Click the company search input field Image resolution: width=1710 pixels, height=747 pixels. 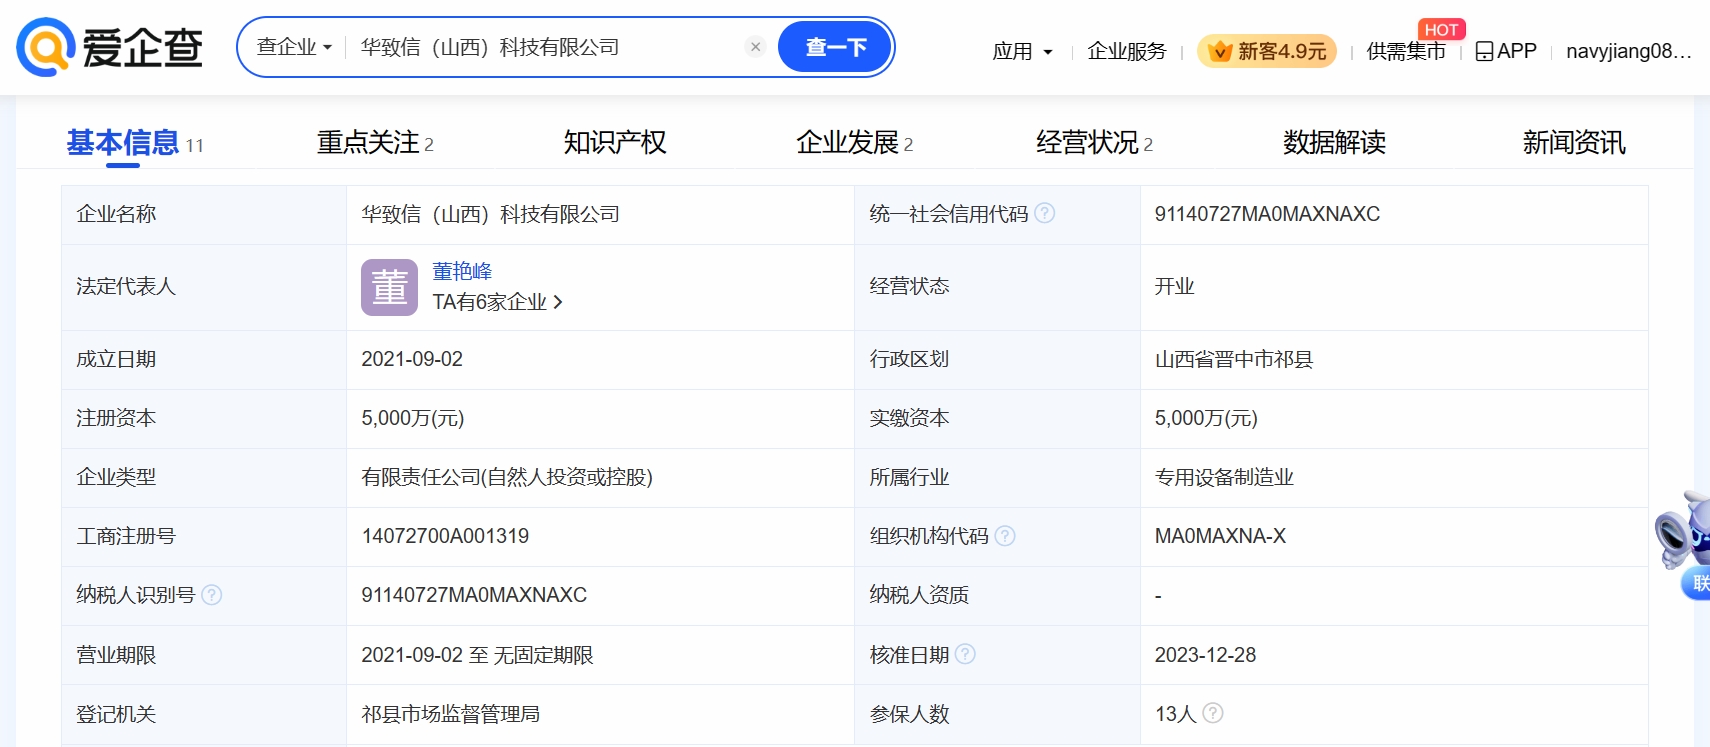coord(550,47)
